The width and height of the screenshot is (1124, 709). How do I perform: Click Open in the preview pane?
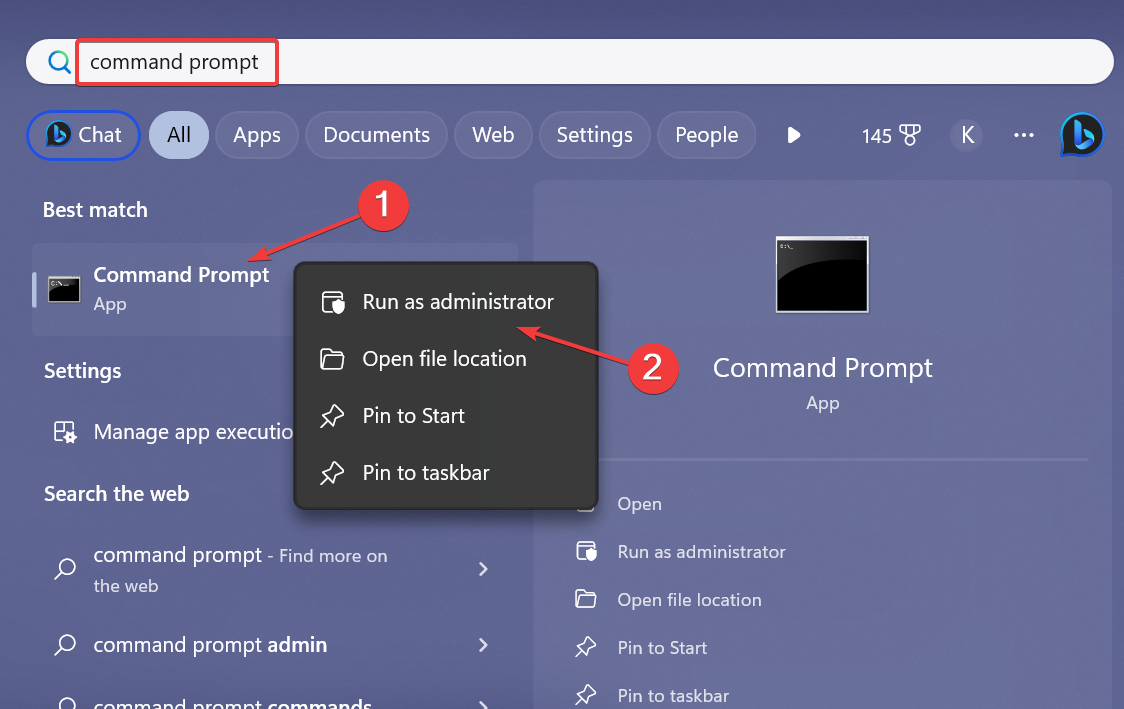click(639, 504)
